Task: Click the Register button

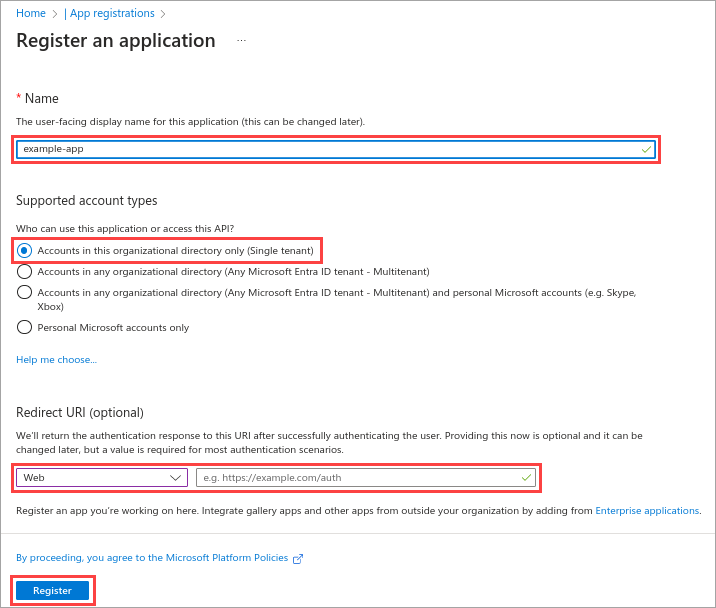Action: (x=53, y=591)
